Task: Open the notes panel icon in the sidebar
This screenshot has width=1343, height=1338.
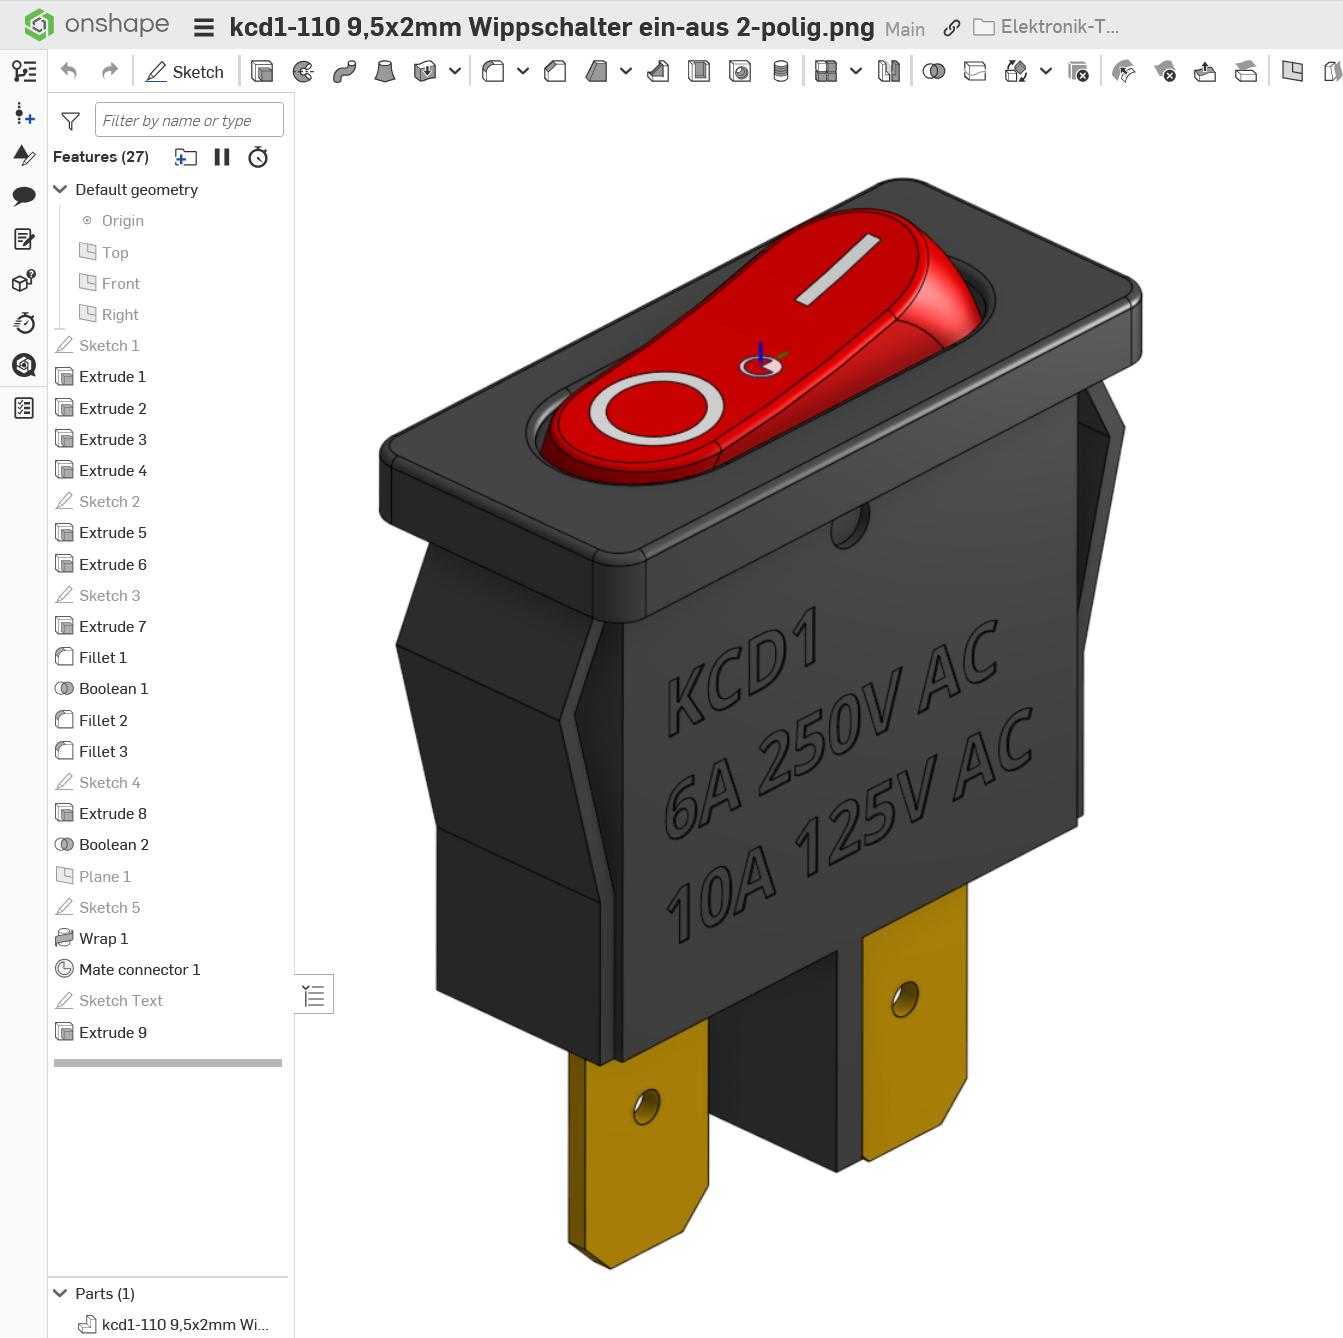Action: [x=24, y=239]
